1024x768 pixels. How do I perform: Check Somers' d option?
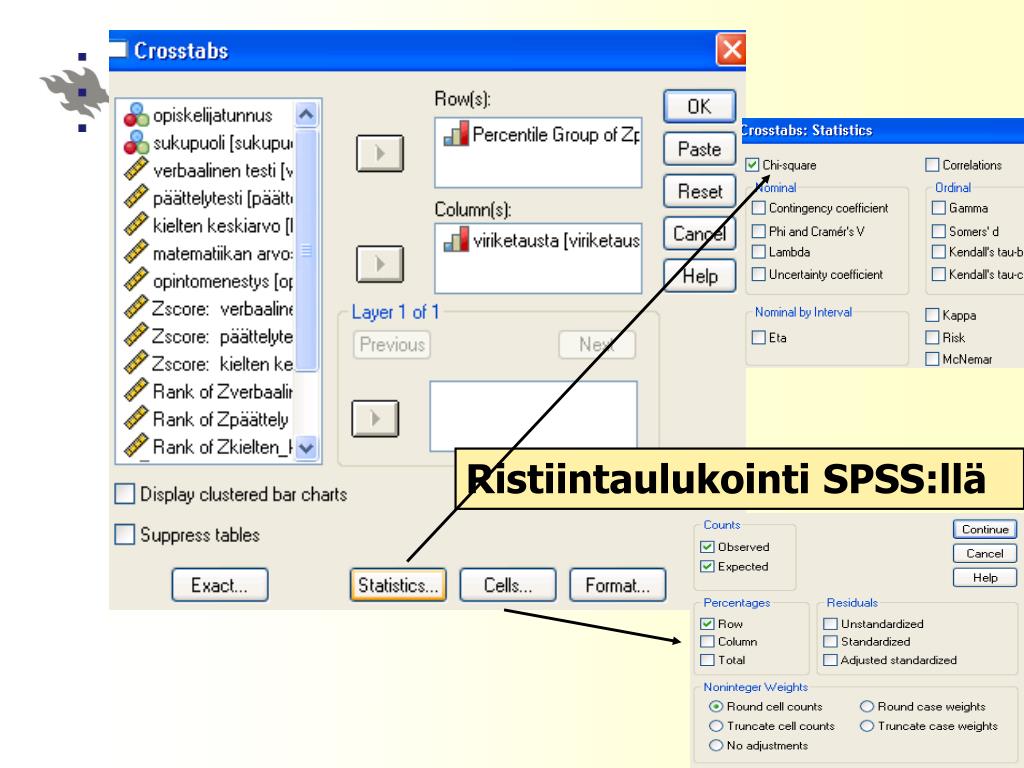(939, 231)
